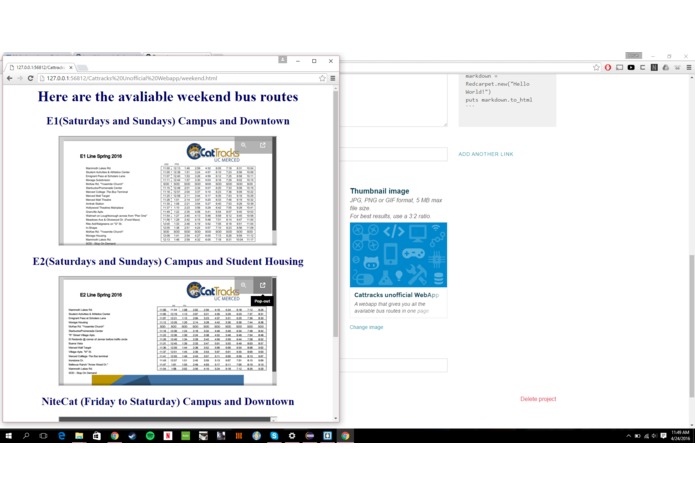The image size is (695, 494).
Task: Show hidden system tray icons
Action: (628, 436)
